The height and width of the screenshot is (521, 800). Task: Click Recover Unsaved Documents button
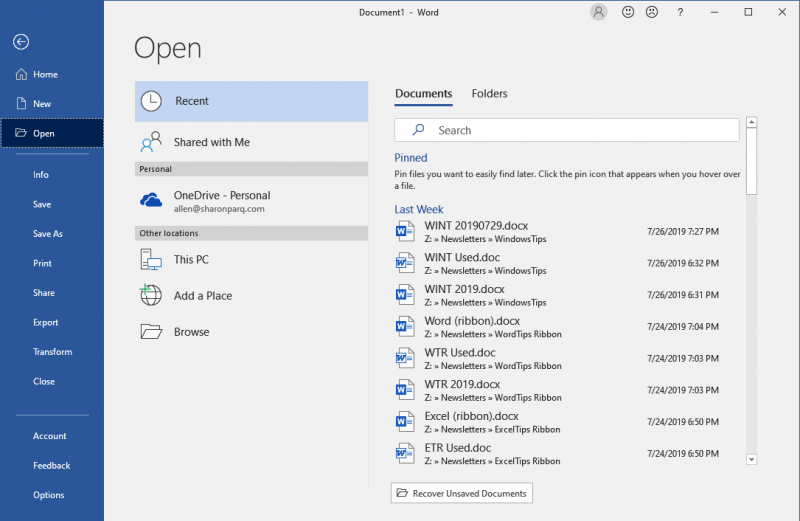click(x=461, y=493)
